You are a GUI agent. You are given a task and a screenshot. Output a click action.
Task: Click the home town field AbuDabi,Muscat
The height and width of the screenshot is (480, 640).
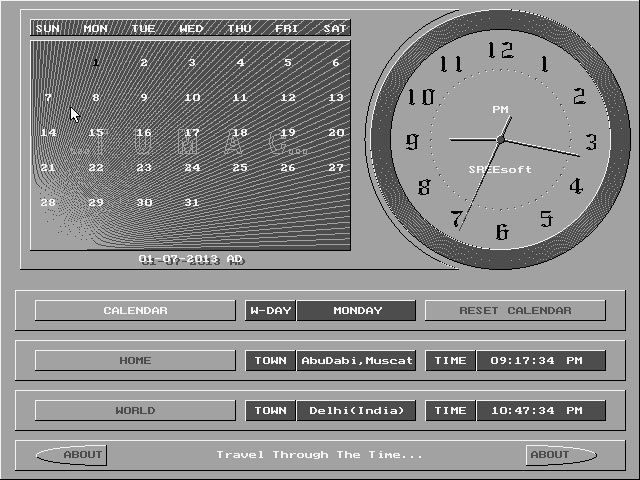pos(356,360)
